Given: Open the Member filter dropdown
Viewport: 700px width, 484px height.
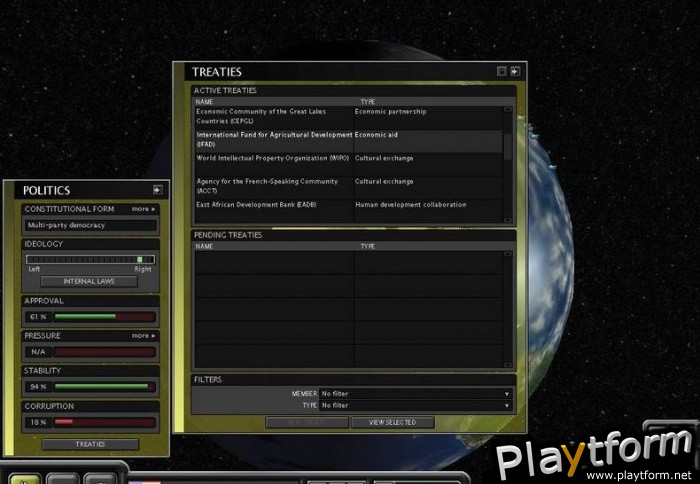Looking at the screenshot, I should pos(416,394).
